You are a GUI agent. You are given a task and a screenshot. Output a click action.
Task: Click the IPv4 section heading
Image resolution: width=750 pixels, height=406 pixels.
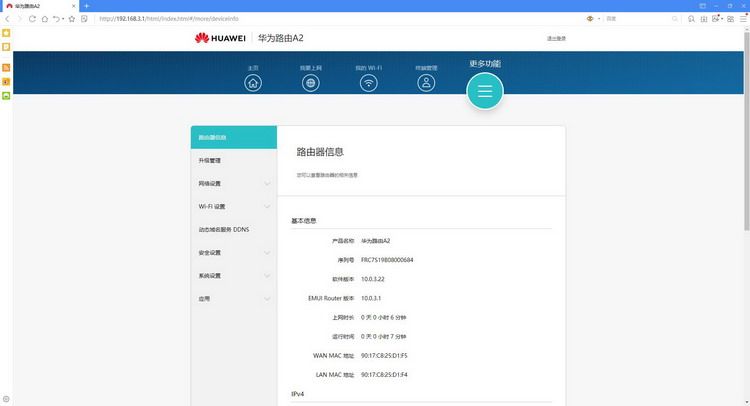pos(298,394)
